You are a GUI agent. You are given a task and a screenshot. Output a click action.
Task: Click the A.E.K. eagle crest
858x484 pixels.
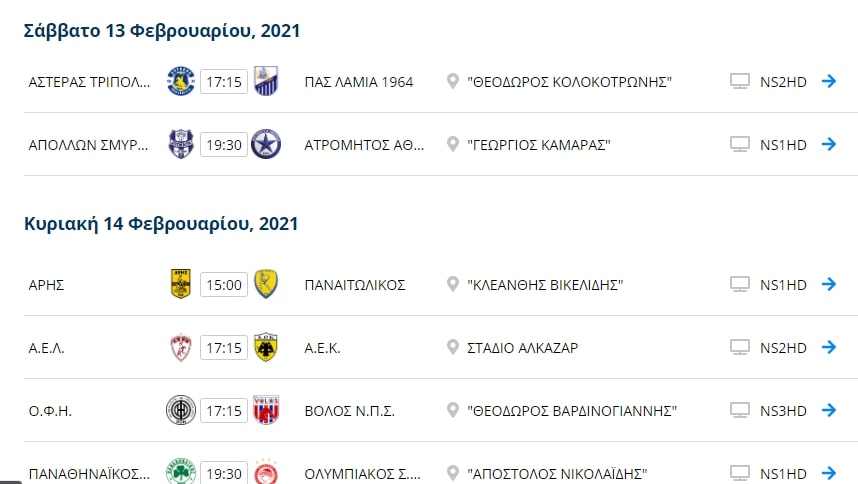pyautogui.click(x=266, y=347)
